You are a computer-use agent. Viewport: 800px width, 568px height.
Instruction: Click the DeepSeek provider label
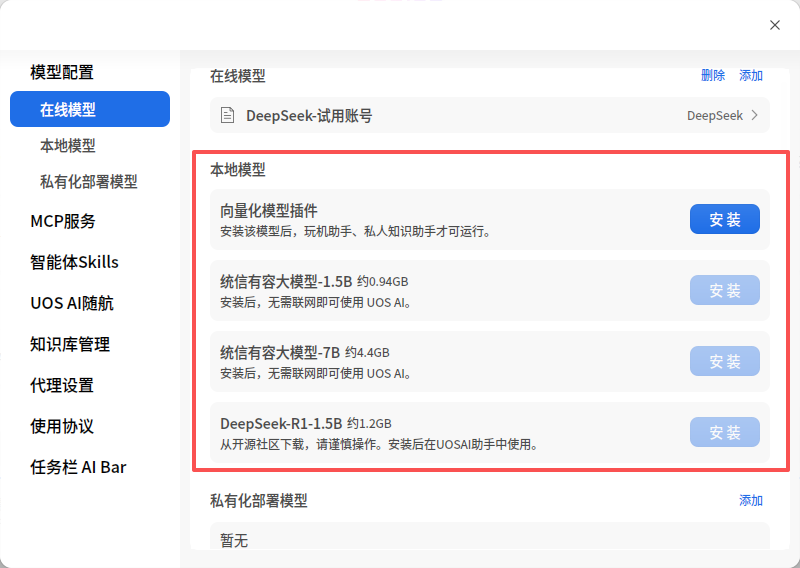(715, 115)
